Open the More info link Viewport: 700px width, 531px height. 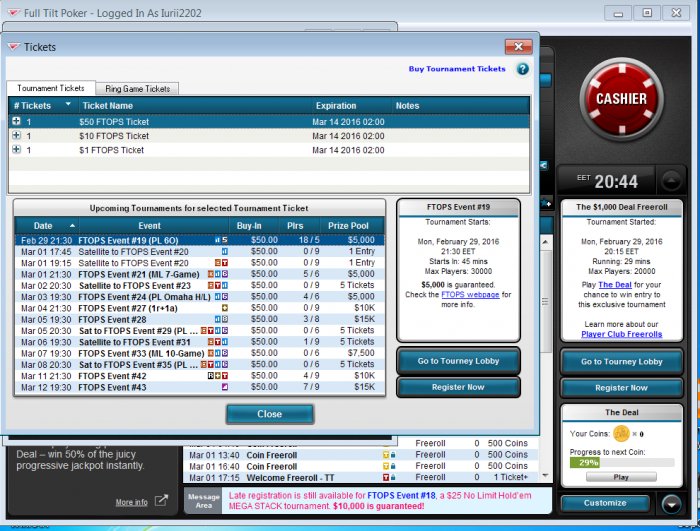(131, 502)
